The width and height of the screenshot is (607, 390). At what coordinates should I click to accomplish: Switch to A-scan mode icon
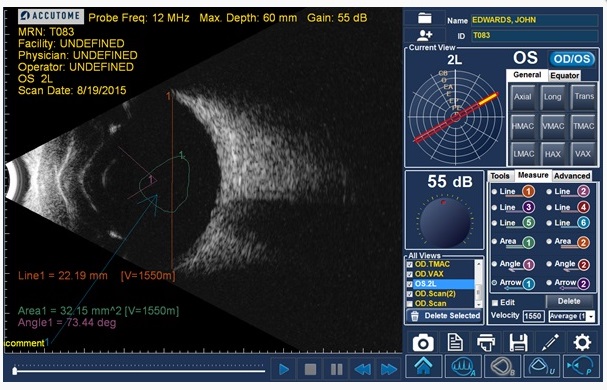(463, 366)
